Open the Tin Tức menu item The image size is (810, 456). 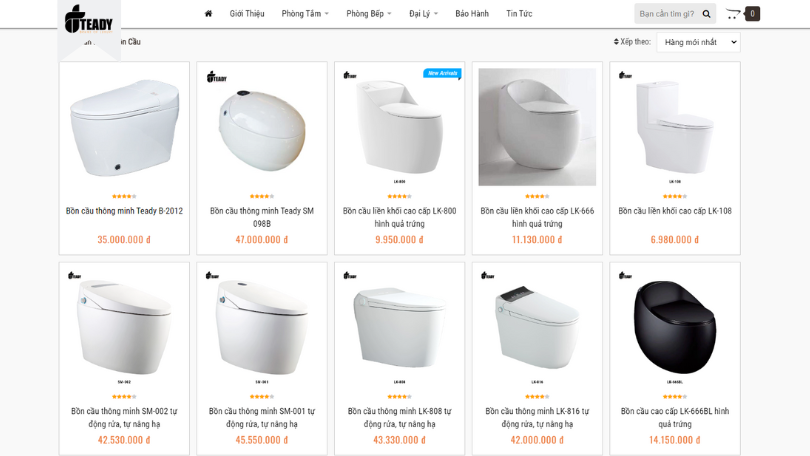(519, 14)
